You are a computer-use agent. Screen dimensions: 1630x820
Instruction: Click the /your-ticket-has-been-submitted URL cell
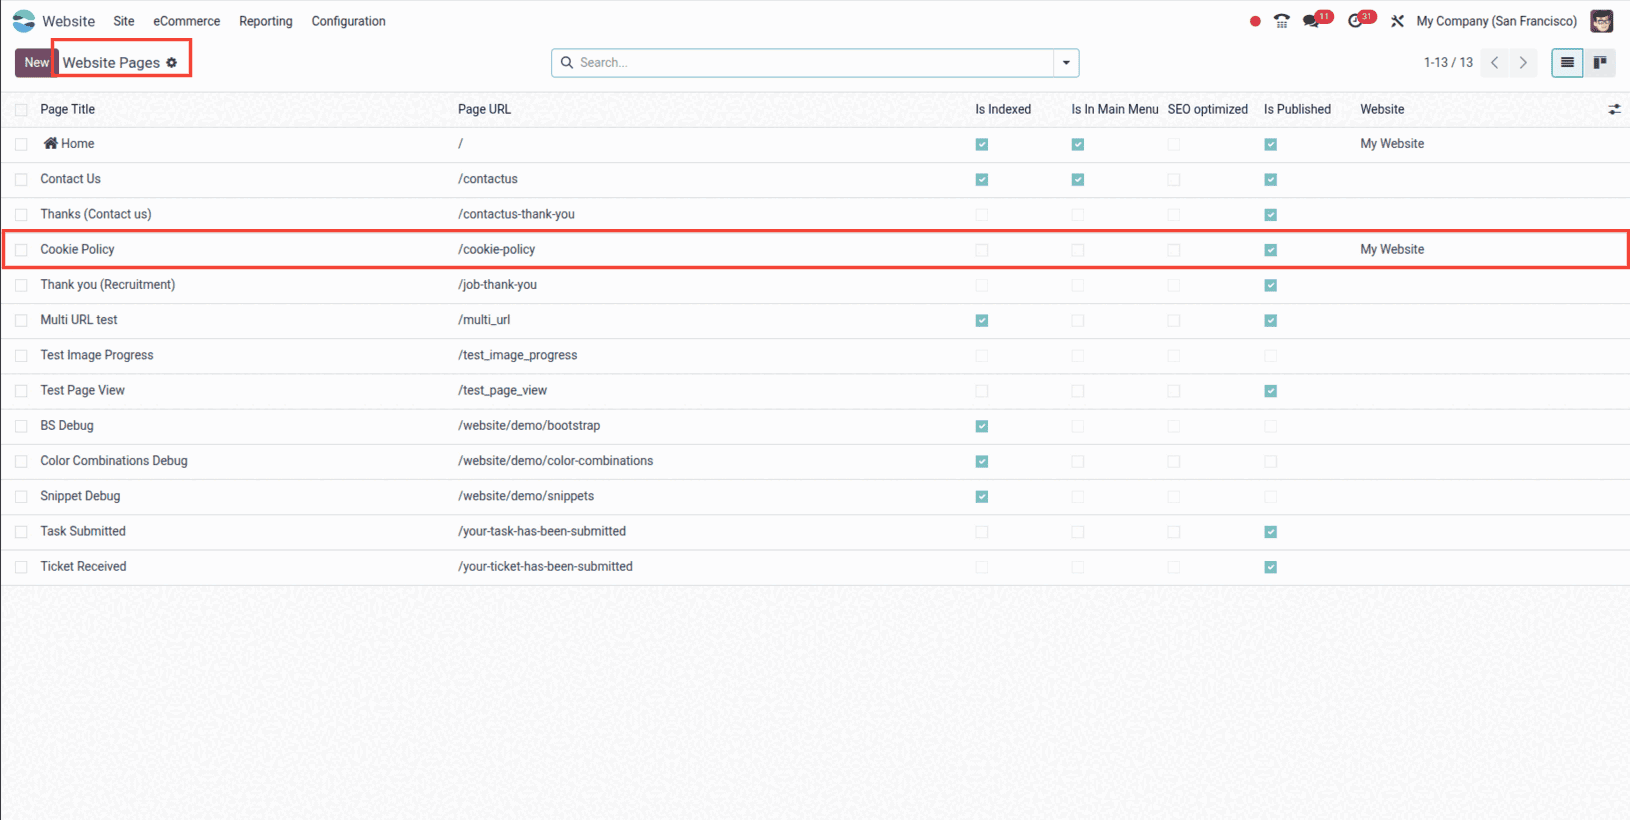click(x=545, y=566)
